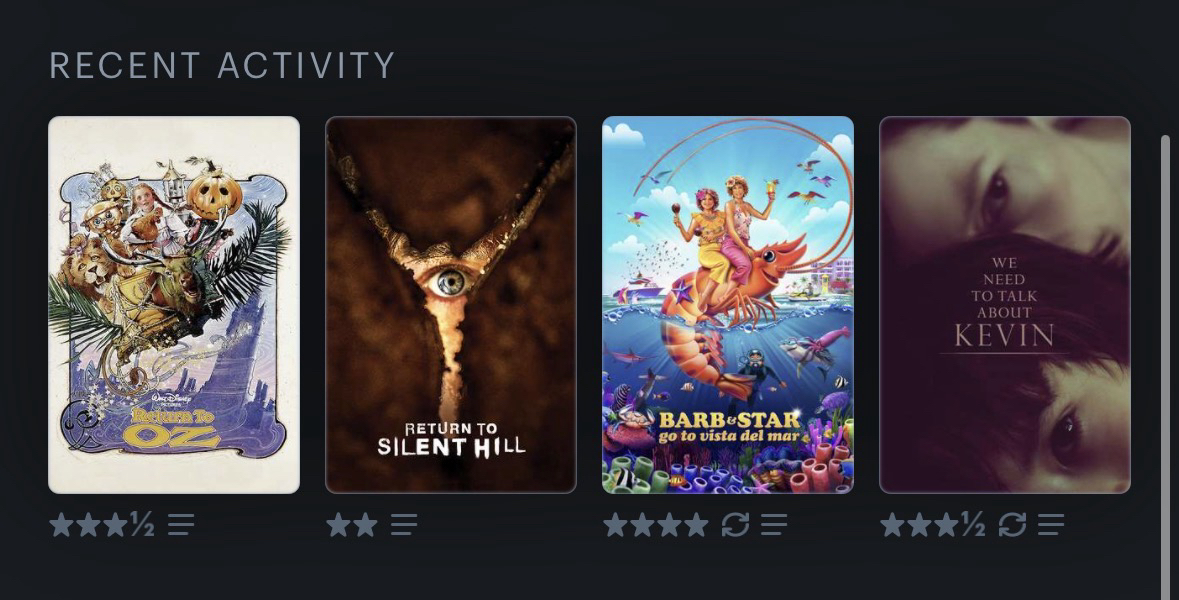Viewport: 1179px width, 600px height.
Task: Click the first star under the Kevin poster
Action: pos(893,525)
